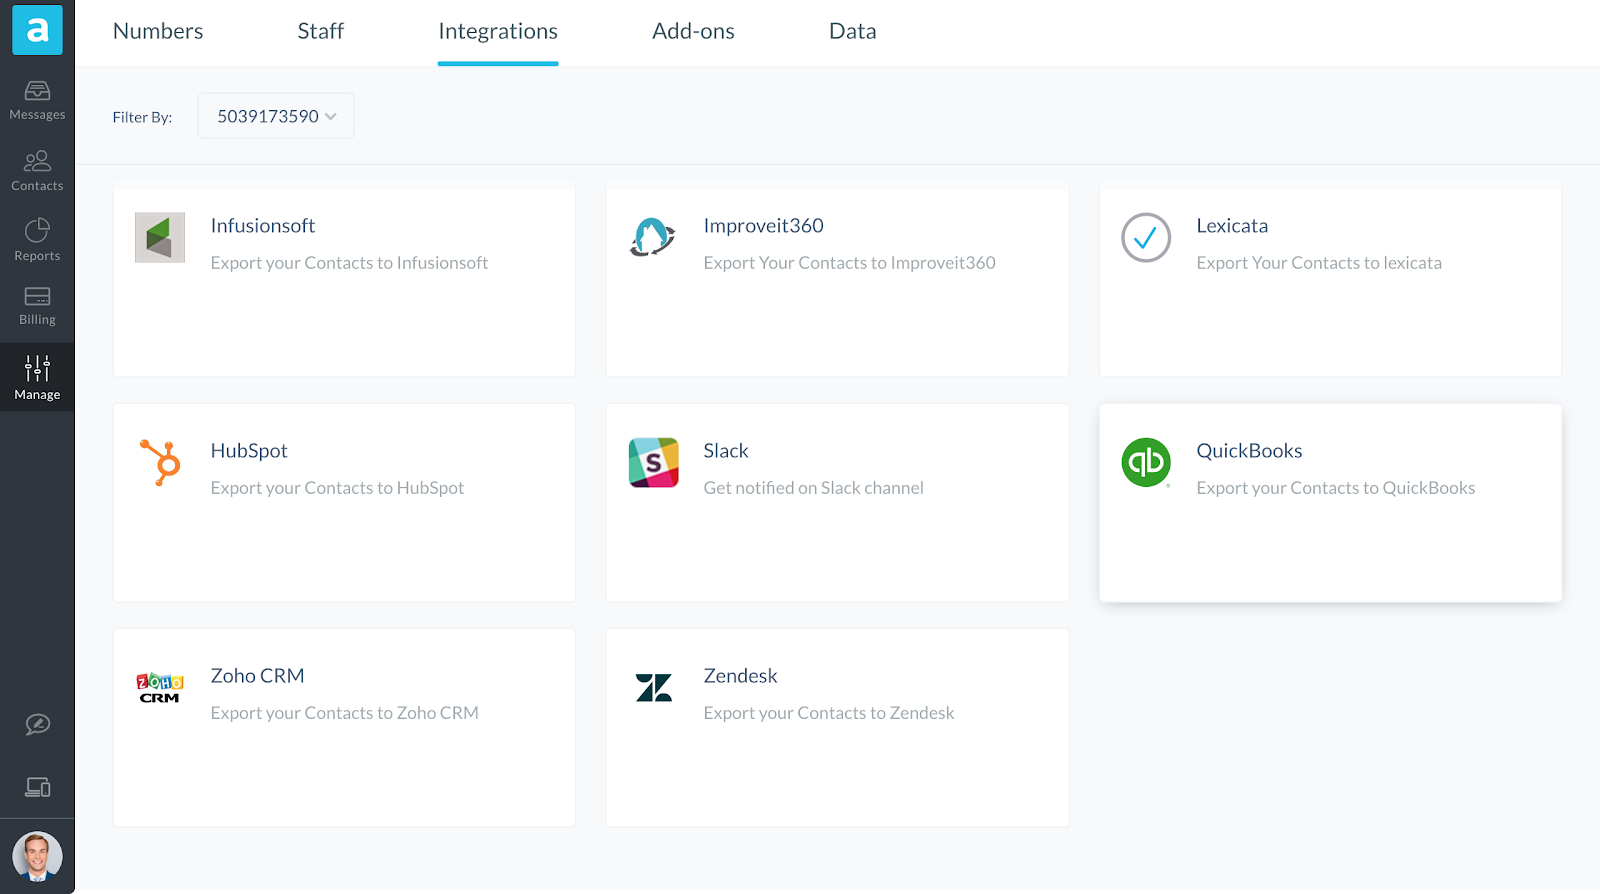Click the Infusionsoft logo icon
This screenshot has width=1600, height=894.
[160, 238]
